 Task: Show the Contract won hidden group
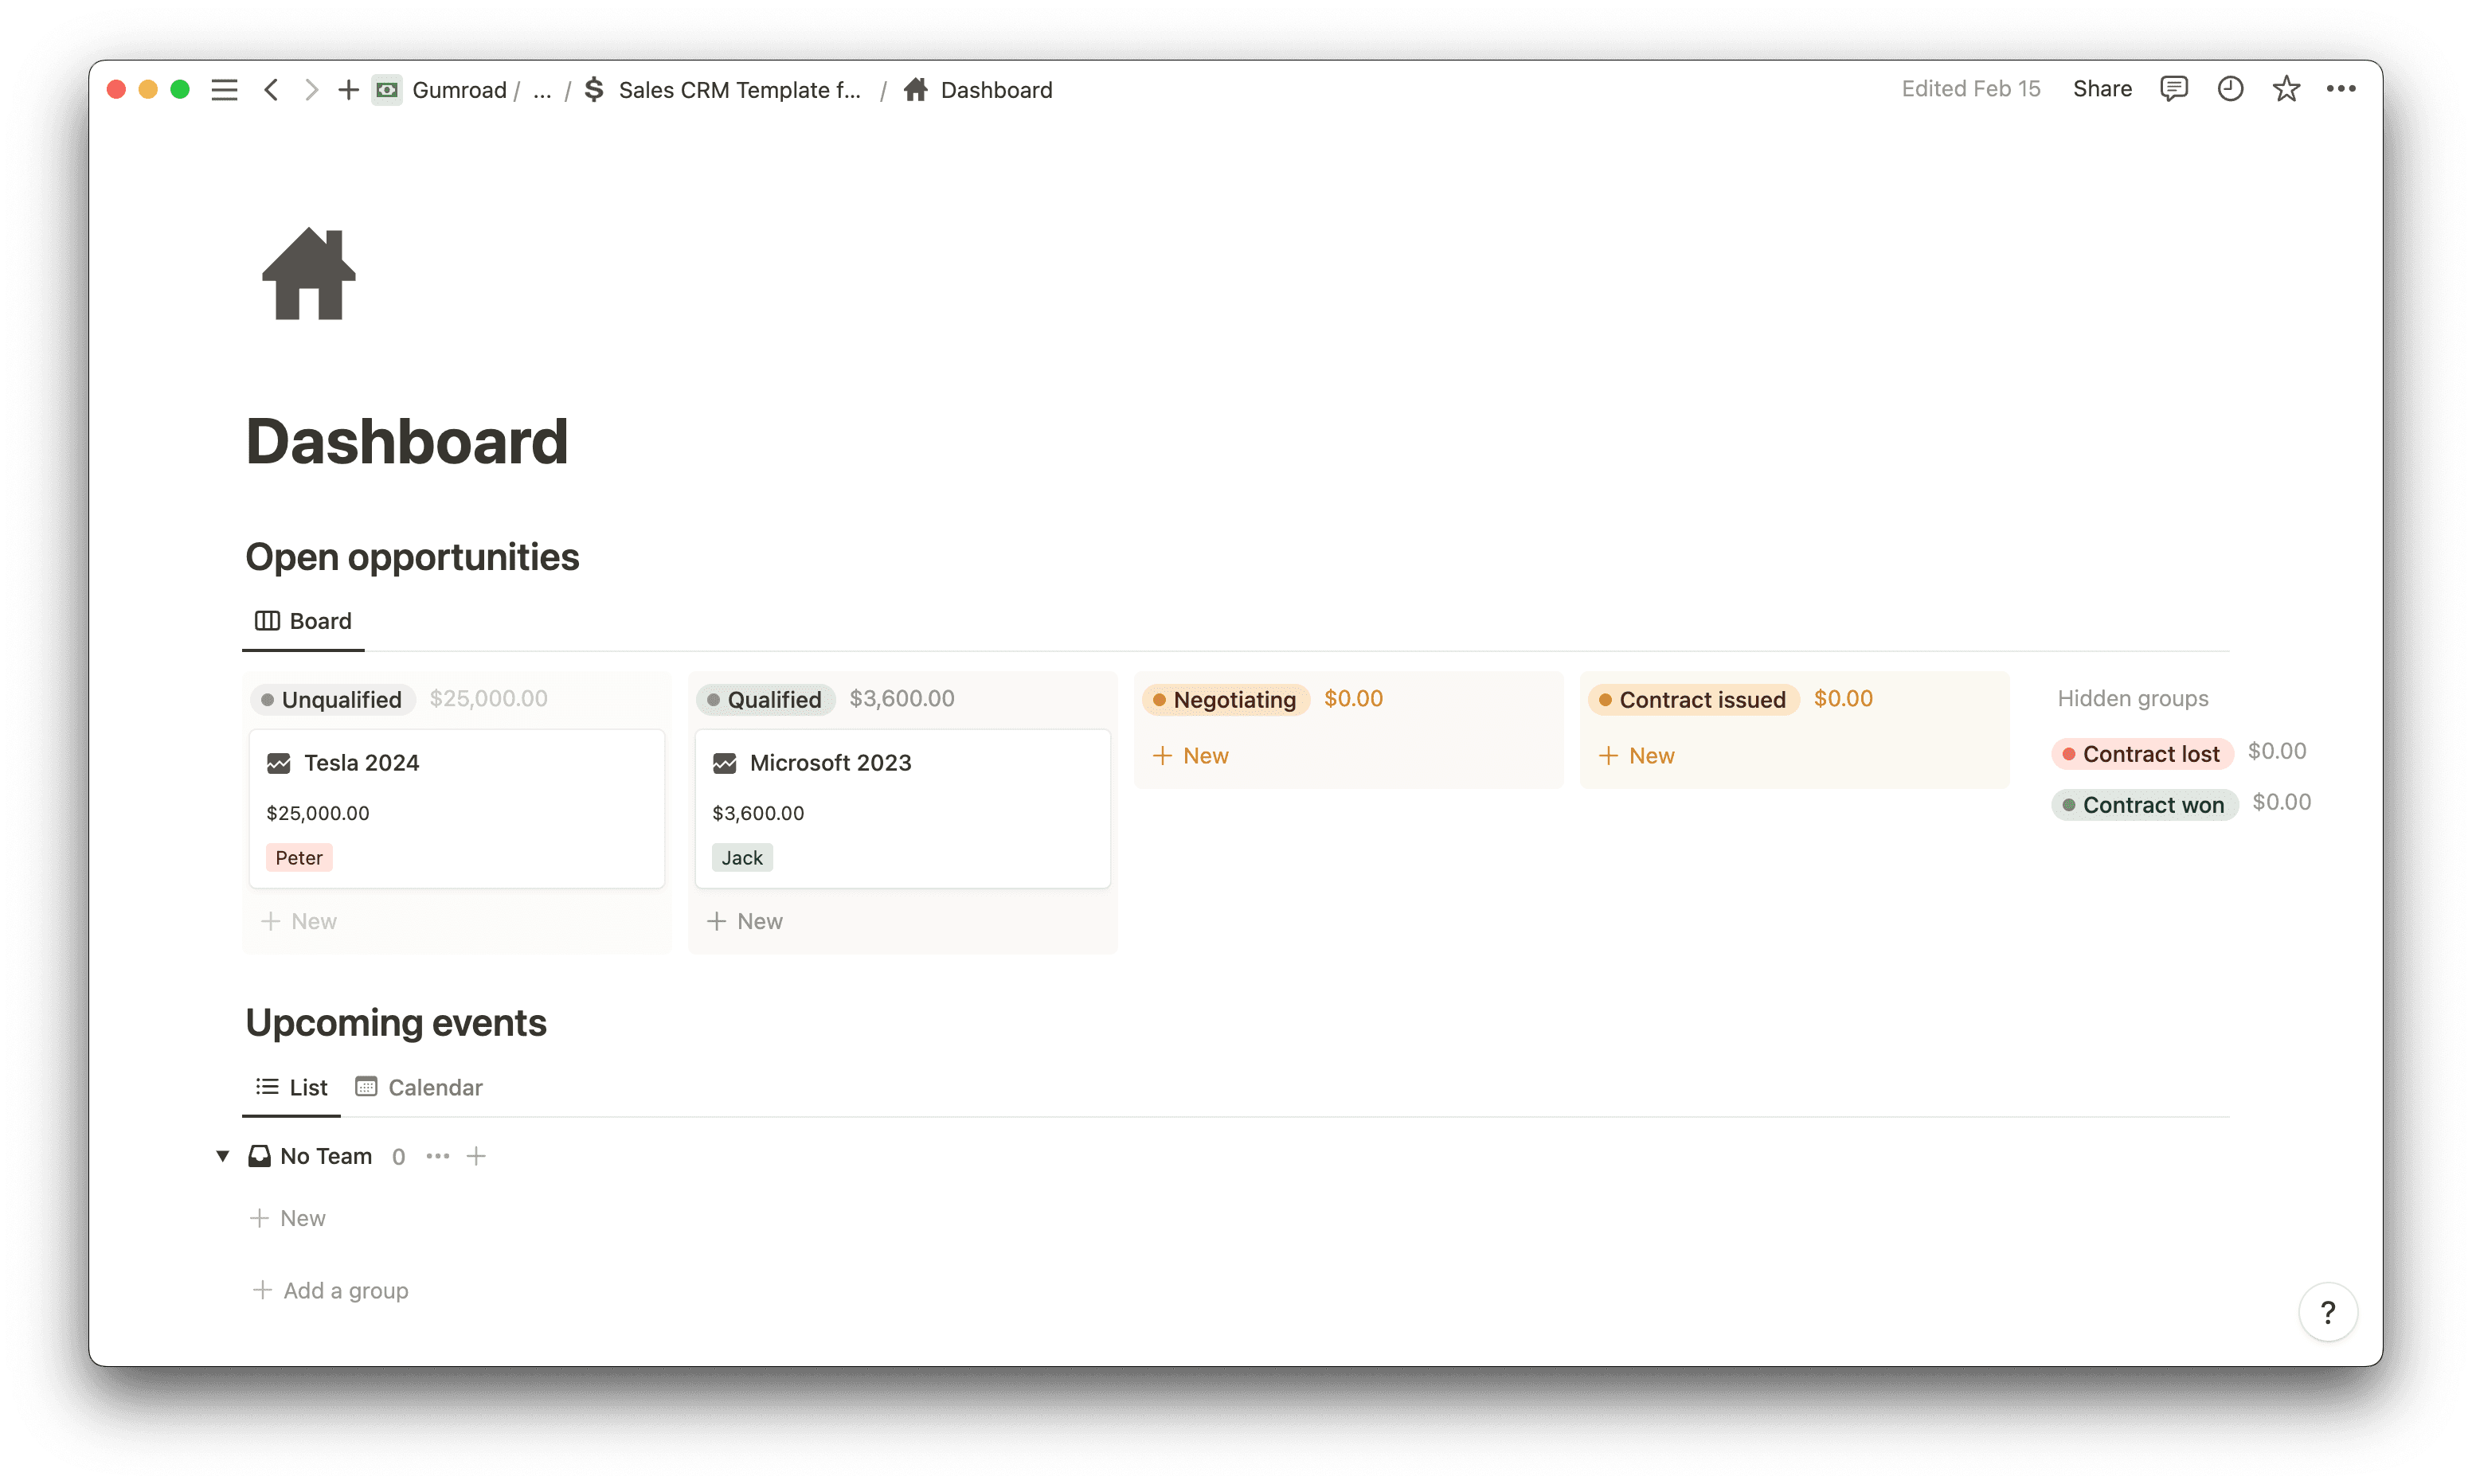[x=2144, y=805]
